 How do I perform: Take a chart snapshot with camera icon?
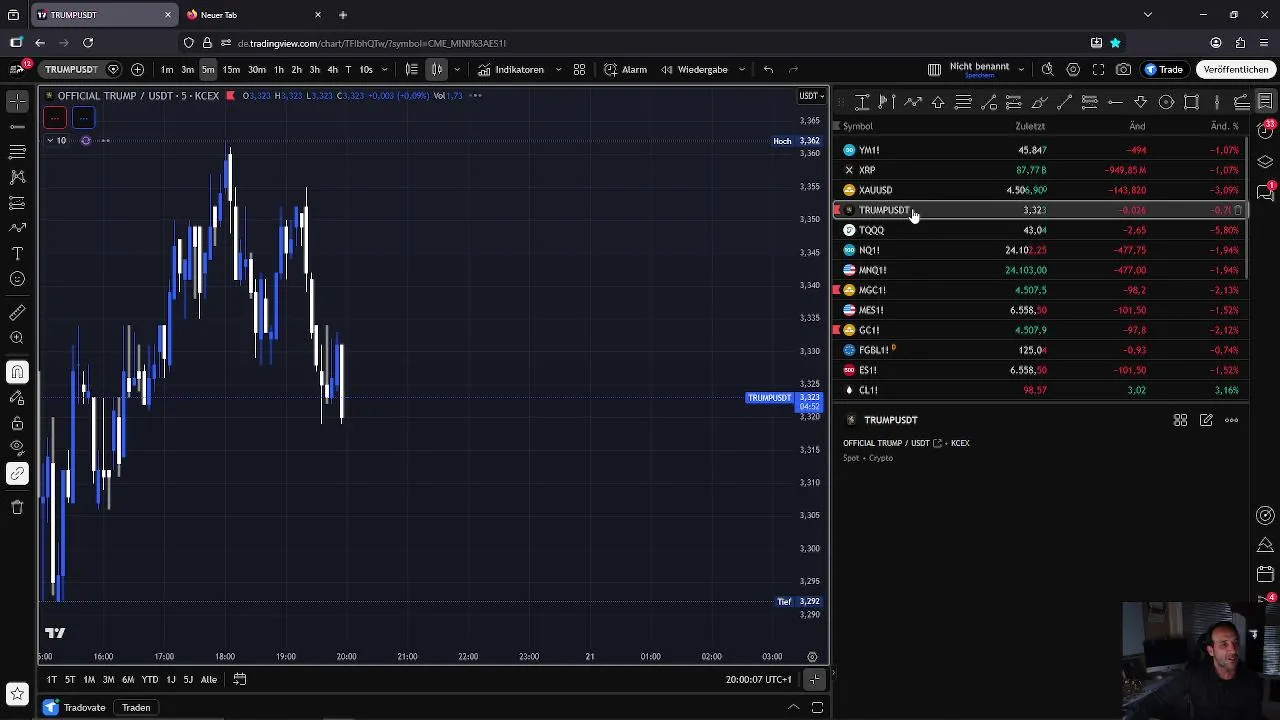coord(1124,69)
